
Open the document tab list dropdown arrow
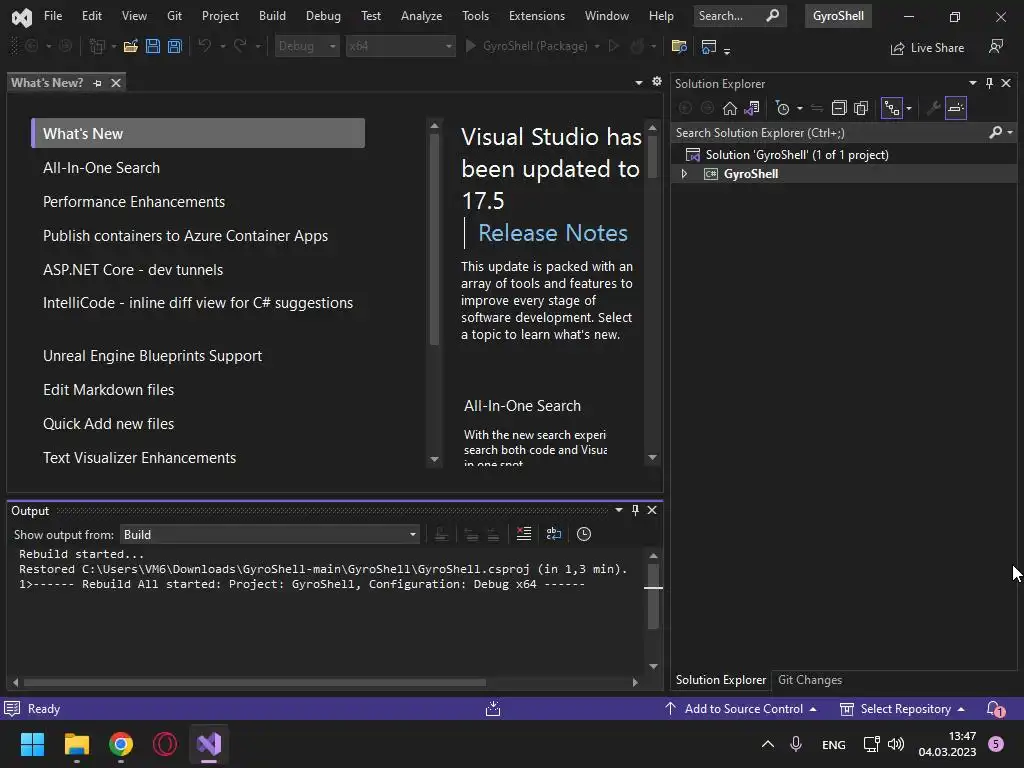(x=638, y=82)
